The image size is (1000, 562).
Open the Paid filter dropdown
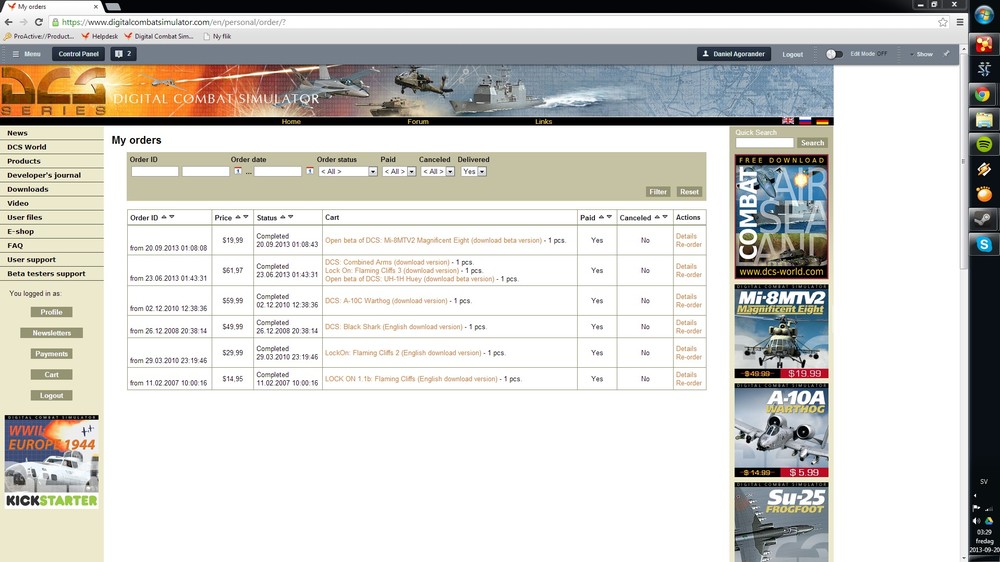click(399, 172)
